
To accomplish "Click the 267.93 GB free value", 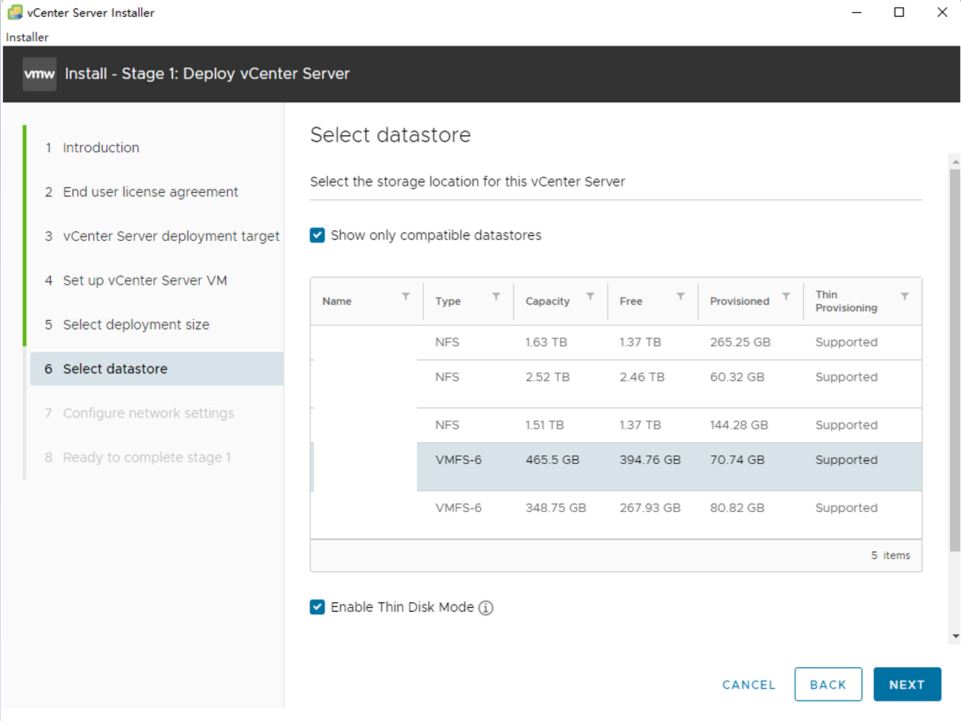I will point(650,508).
